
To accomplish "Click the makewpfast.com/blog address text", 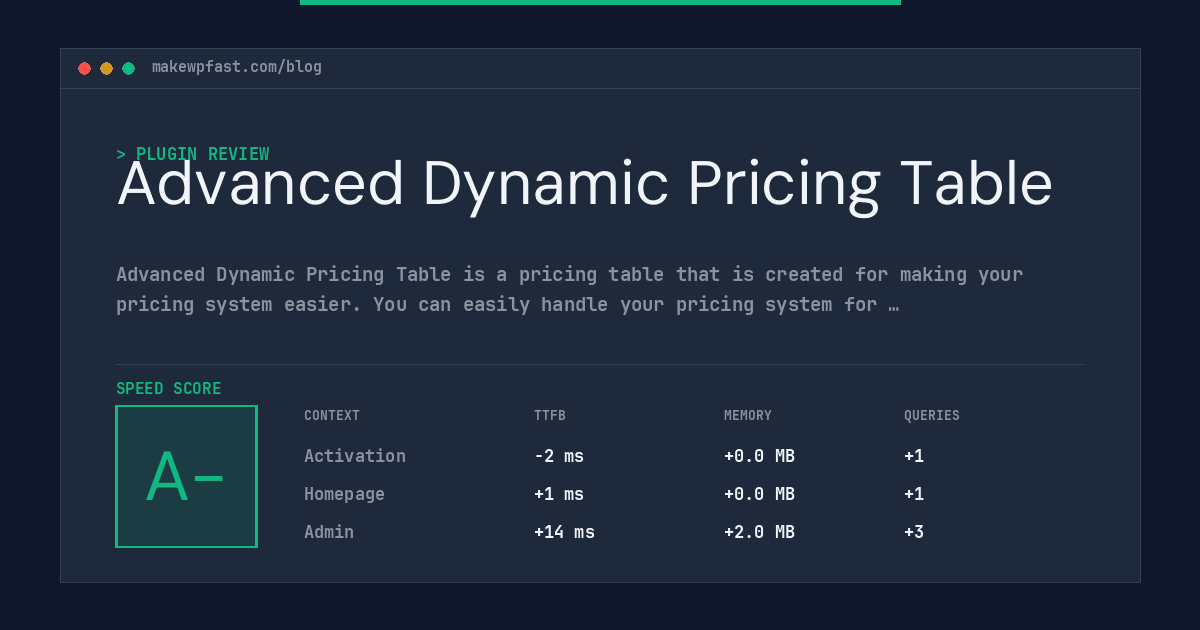I will 237,67.
